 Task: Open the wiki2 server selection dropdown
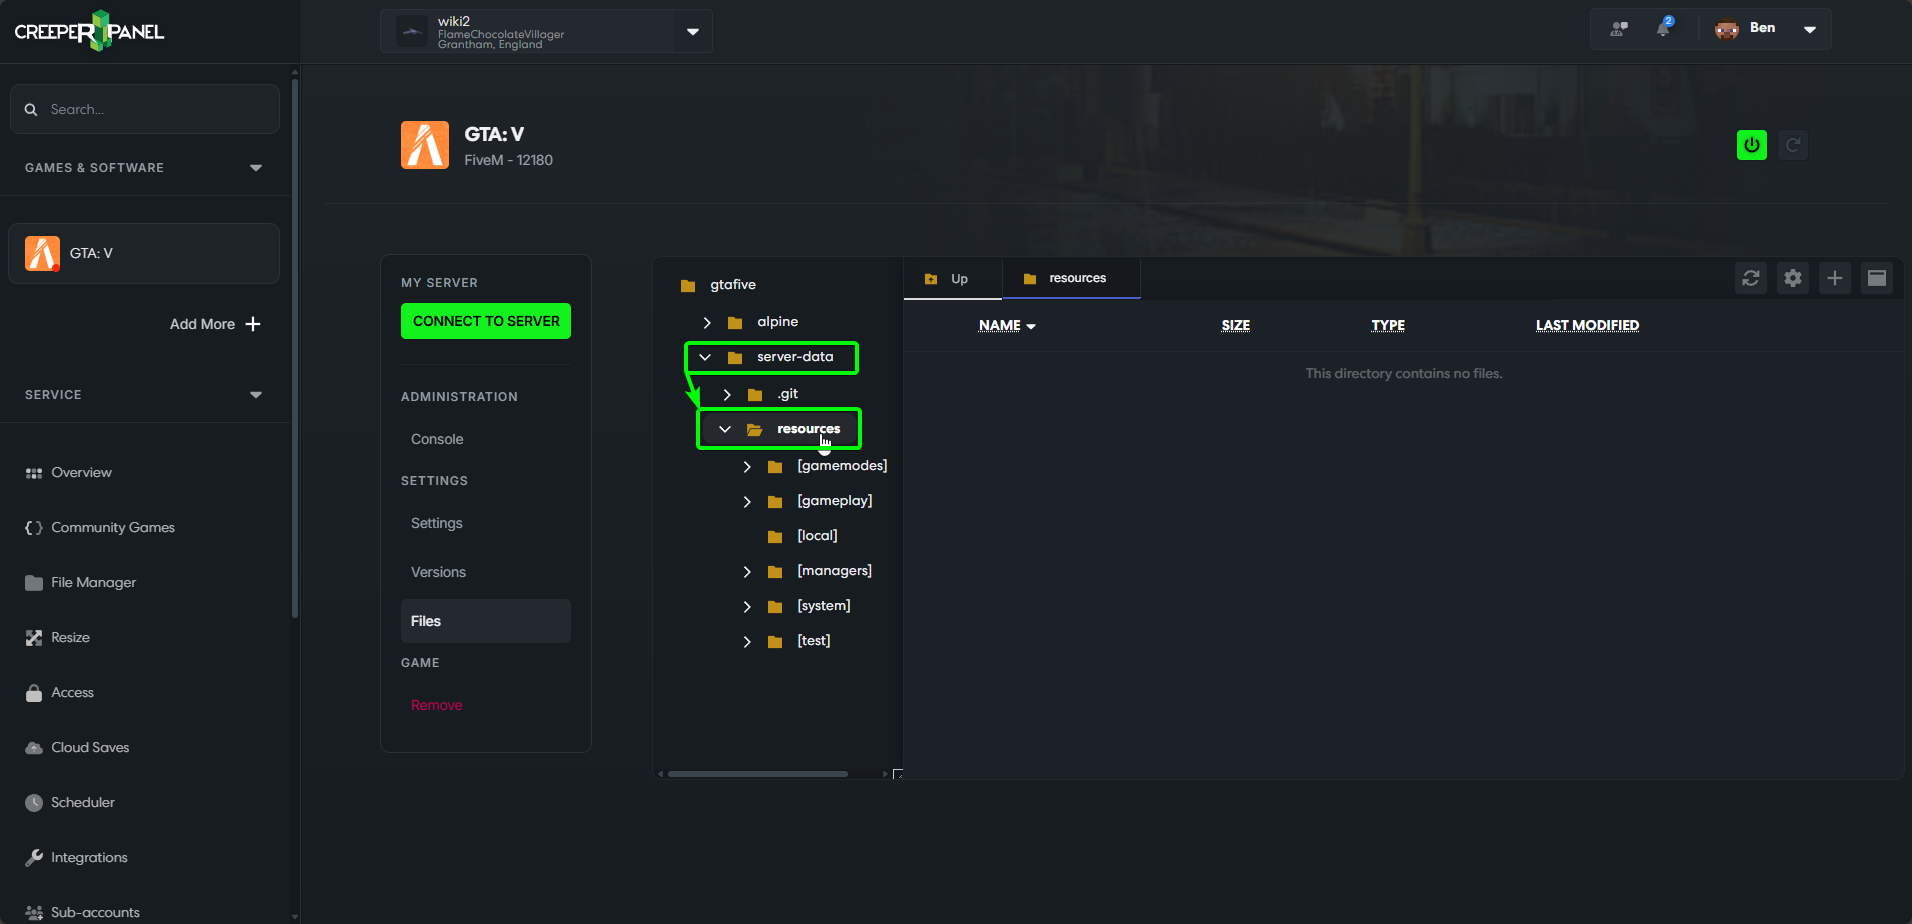[x=692, y=31]
